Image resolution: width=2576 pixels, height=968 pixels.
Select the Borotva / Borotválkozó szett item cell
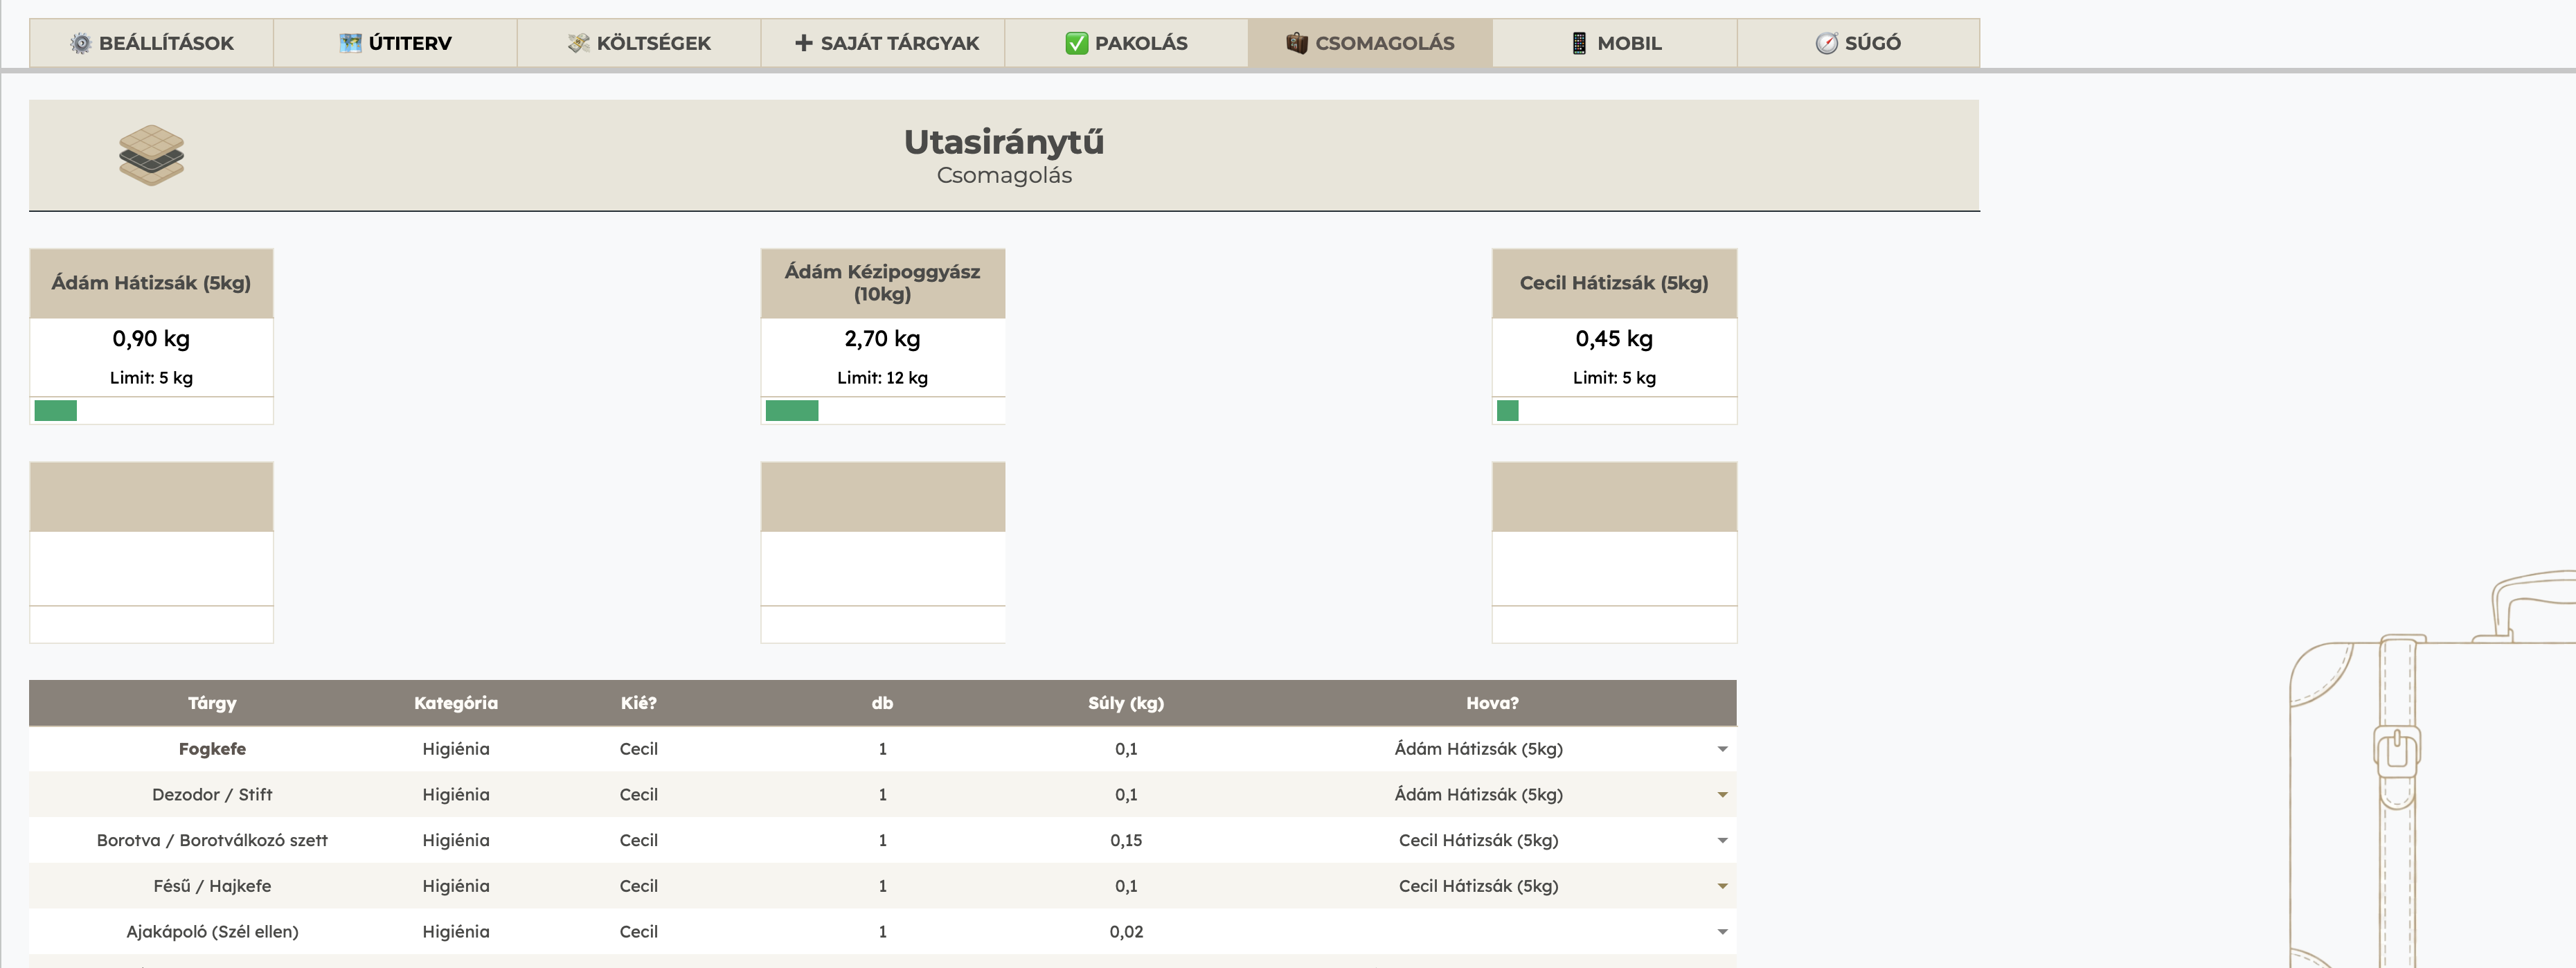point(212,840)
